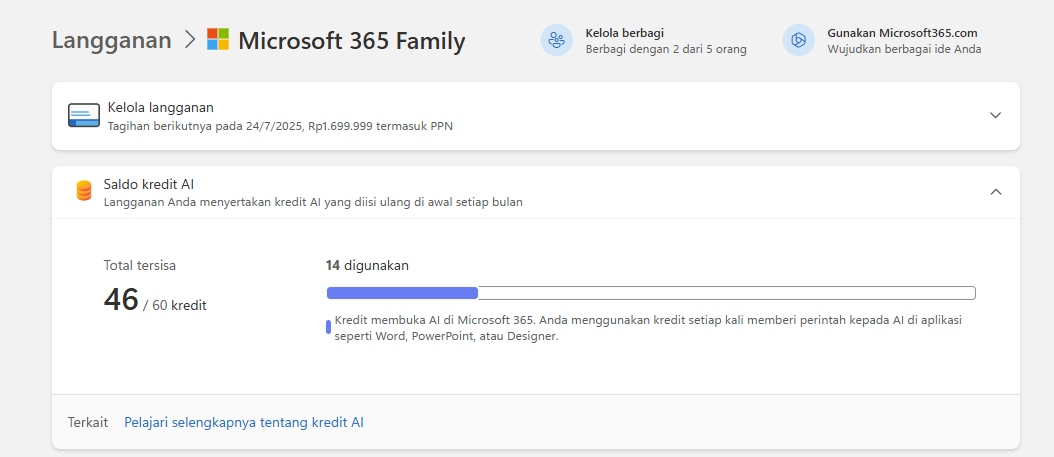
Task: Click the AI credit usage progress bar
Action: pyautogui.click(x=650, y=293)
